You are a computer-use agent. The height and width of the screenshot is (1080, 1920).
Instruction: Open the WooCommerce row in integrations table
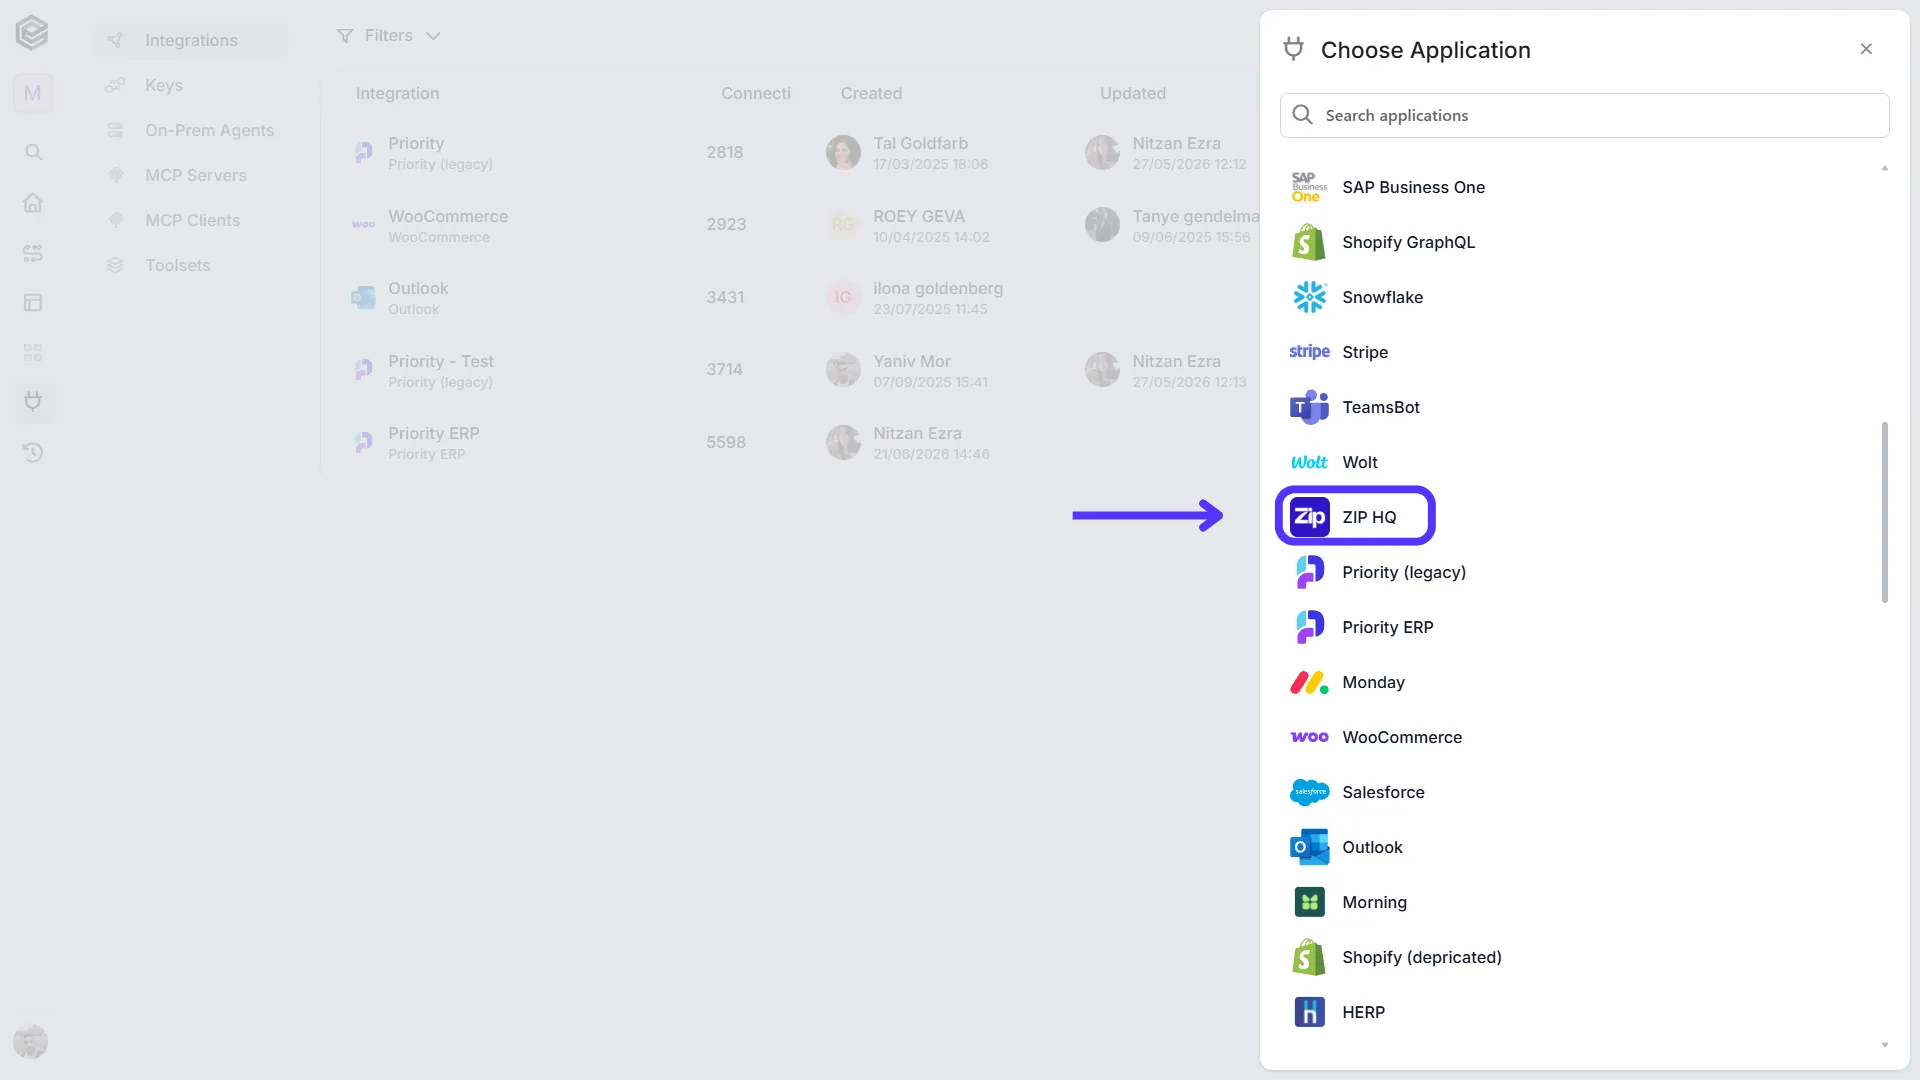(790, 225)
